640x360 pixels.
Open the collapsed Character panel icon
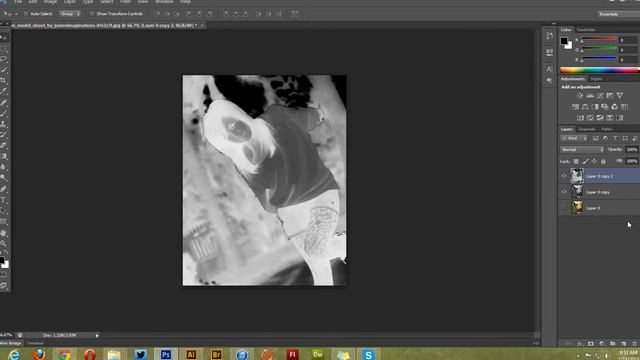549,69
